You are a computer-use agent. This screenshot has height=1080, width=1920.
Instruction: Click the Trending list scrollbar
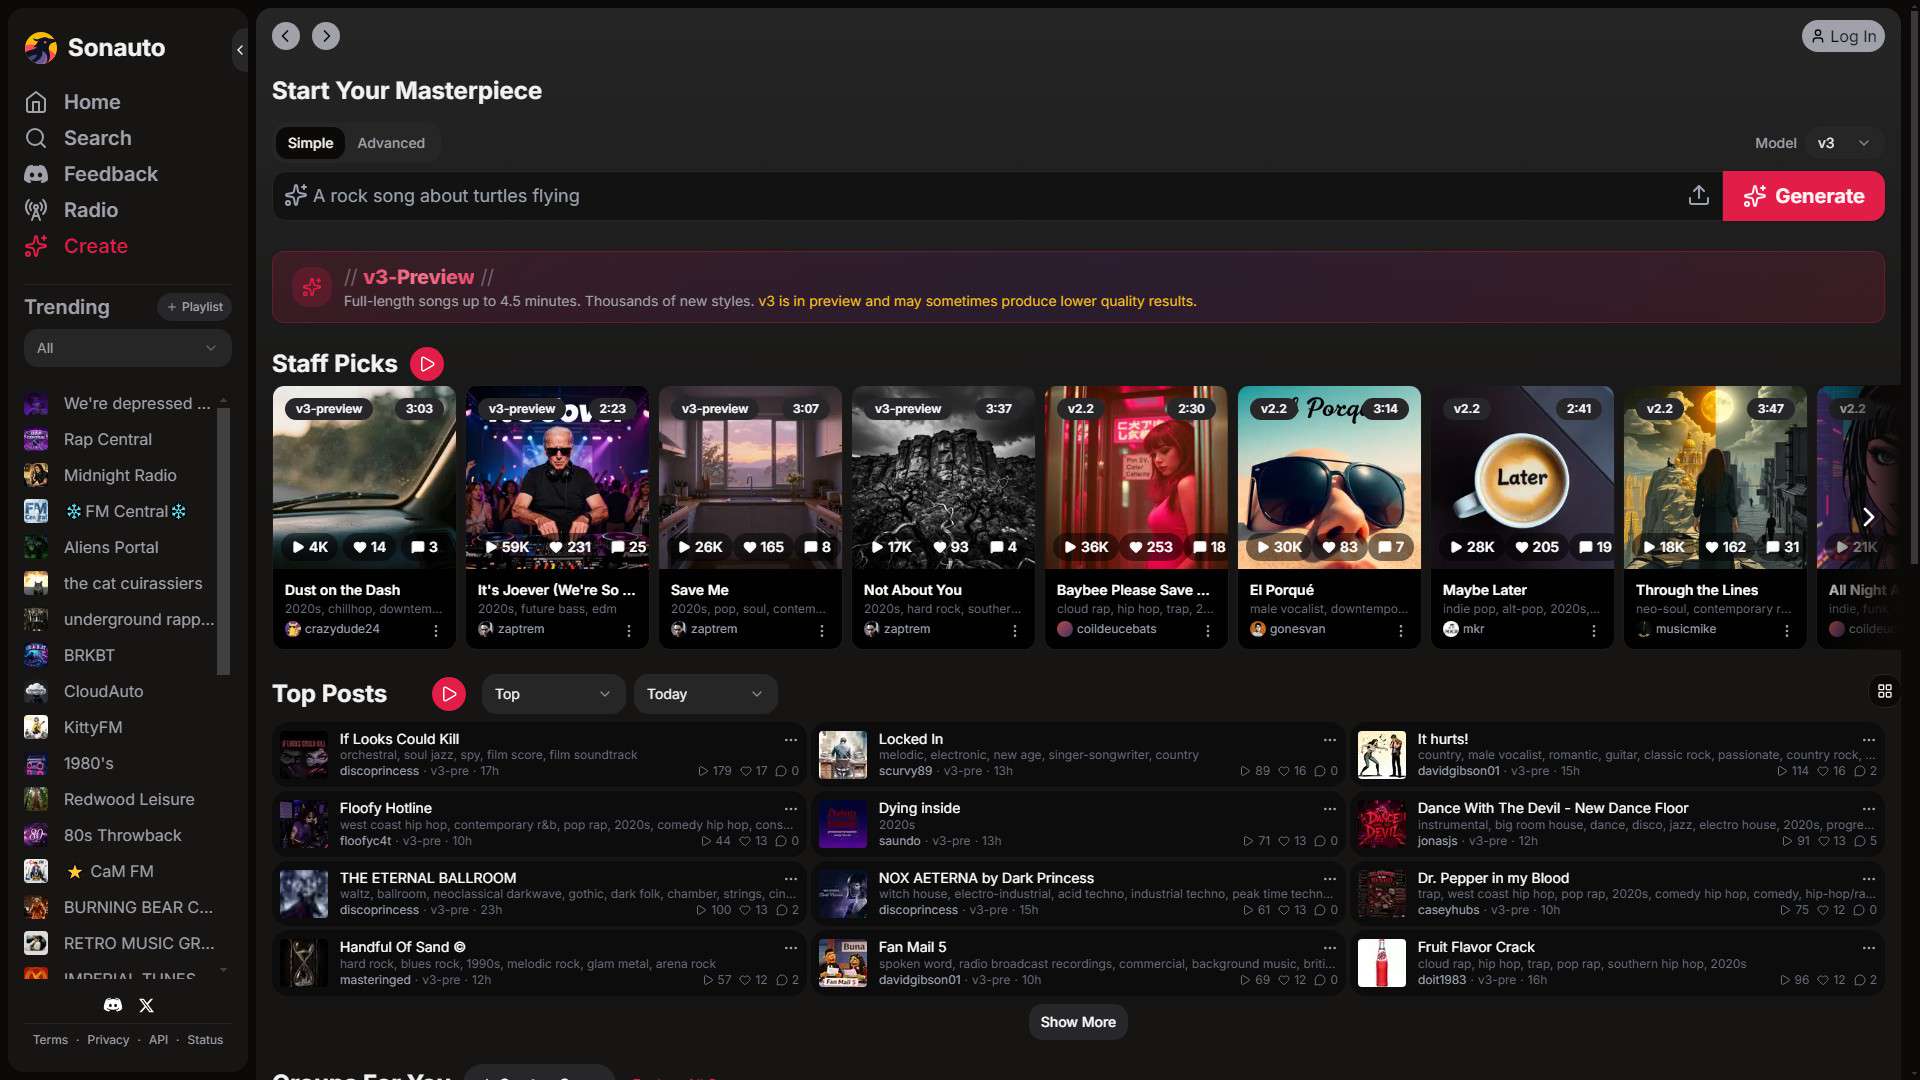click(224, 540)
